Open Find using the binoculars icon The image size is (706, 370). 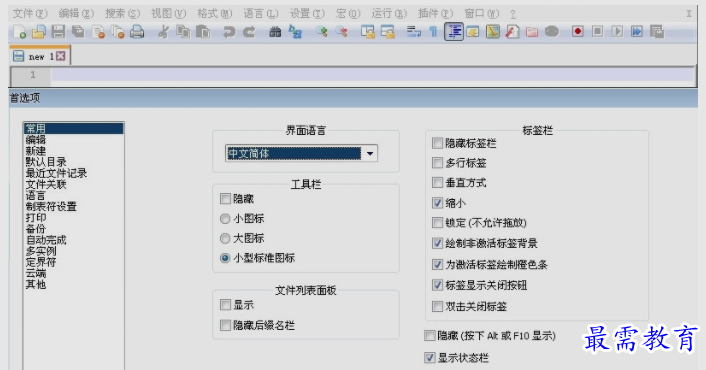pos(275,32)
